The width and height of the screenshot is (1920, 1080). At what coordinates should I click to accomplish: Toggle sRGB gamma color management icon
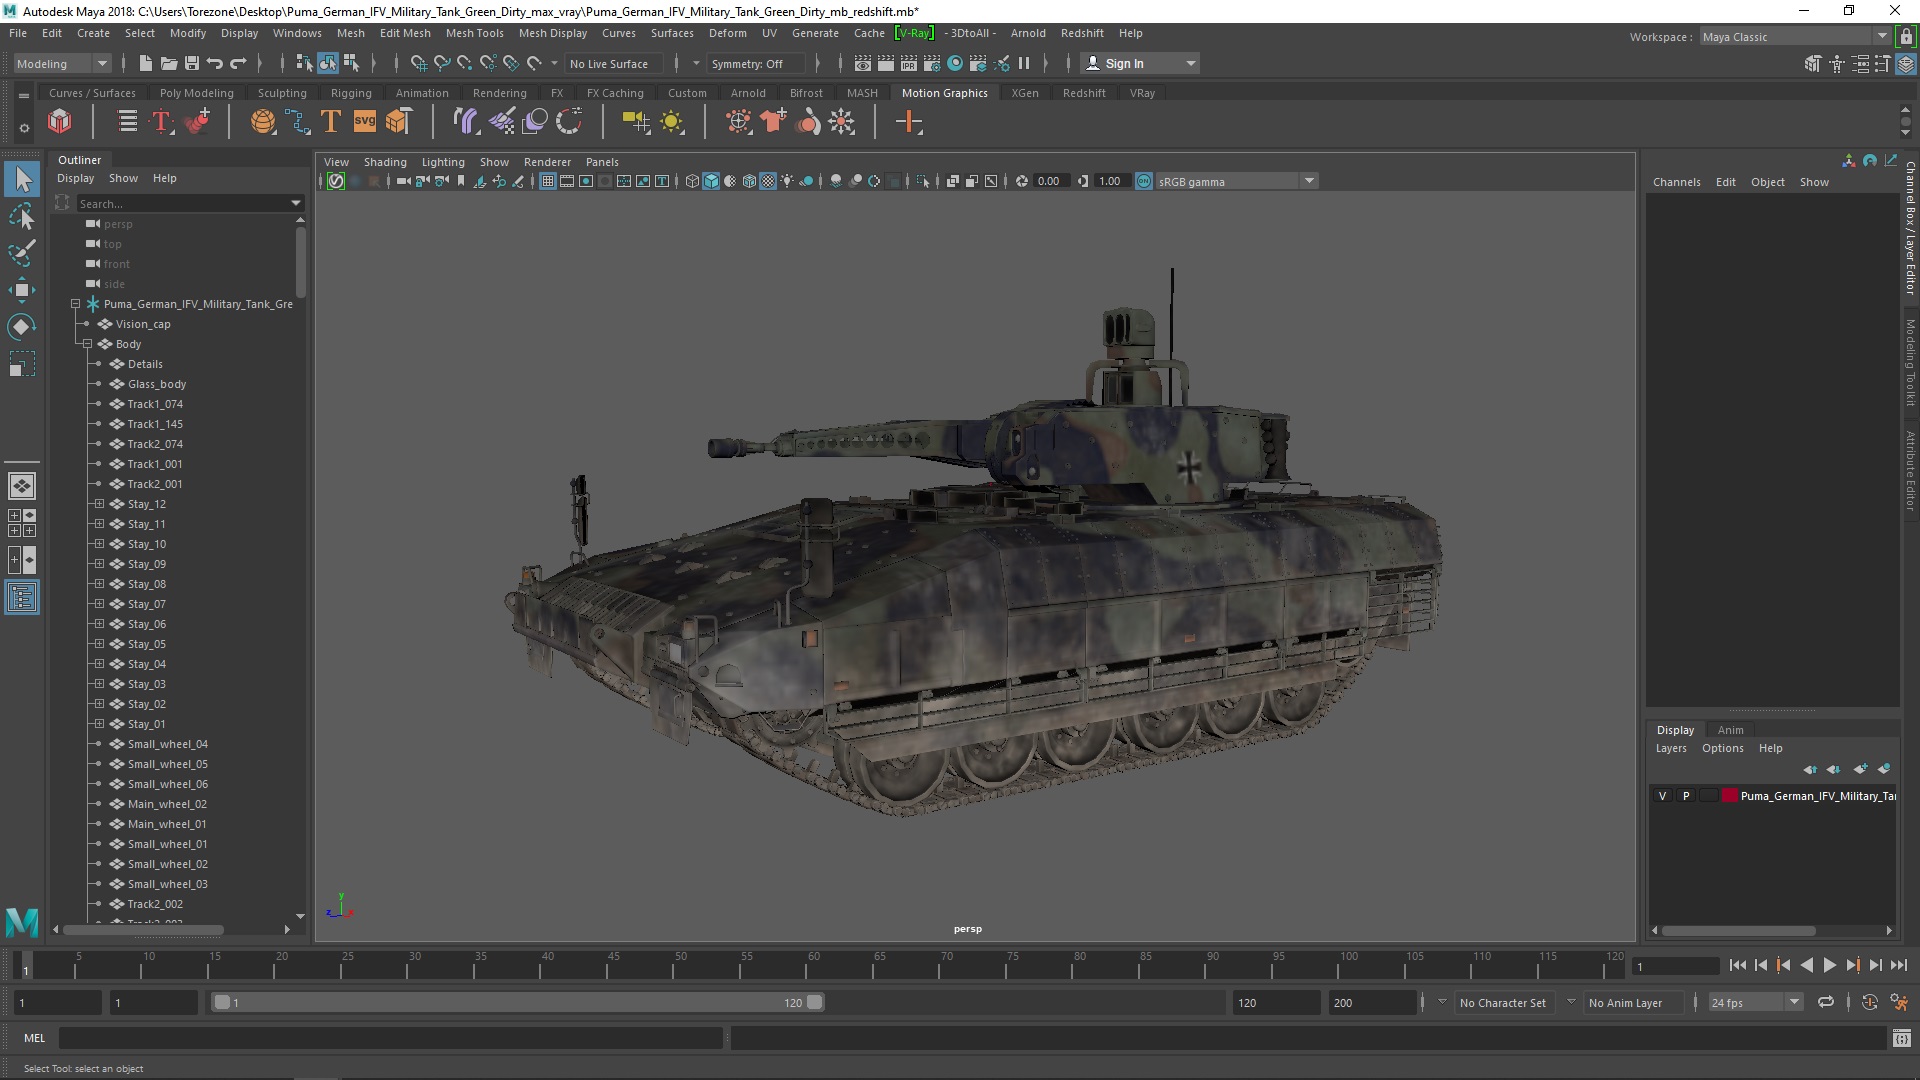(x=1144, y=181)
